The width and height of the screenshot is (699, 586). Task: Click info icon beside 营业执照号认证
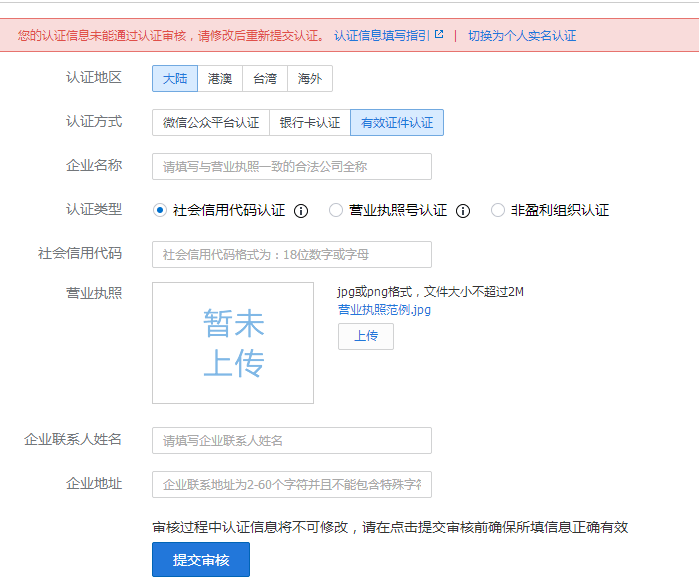(x=463, y=211)
